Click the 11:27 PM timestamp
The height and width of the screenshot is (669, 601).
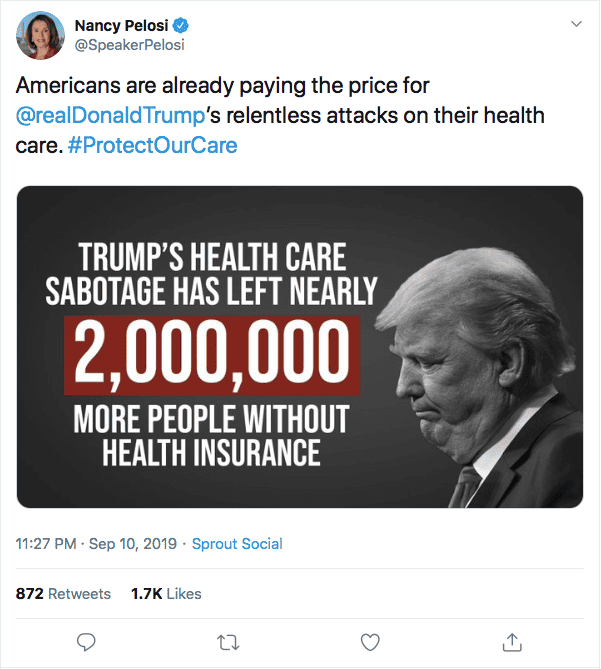[46, 544]
